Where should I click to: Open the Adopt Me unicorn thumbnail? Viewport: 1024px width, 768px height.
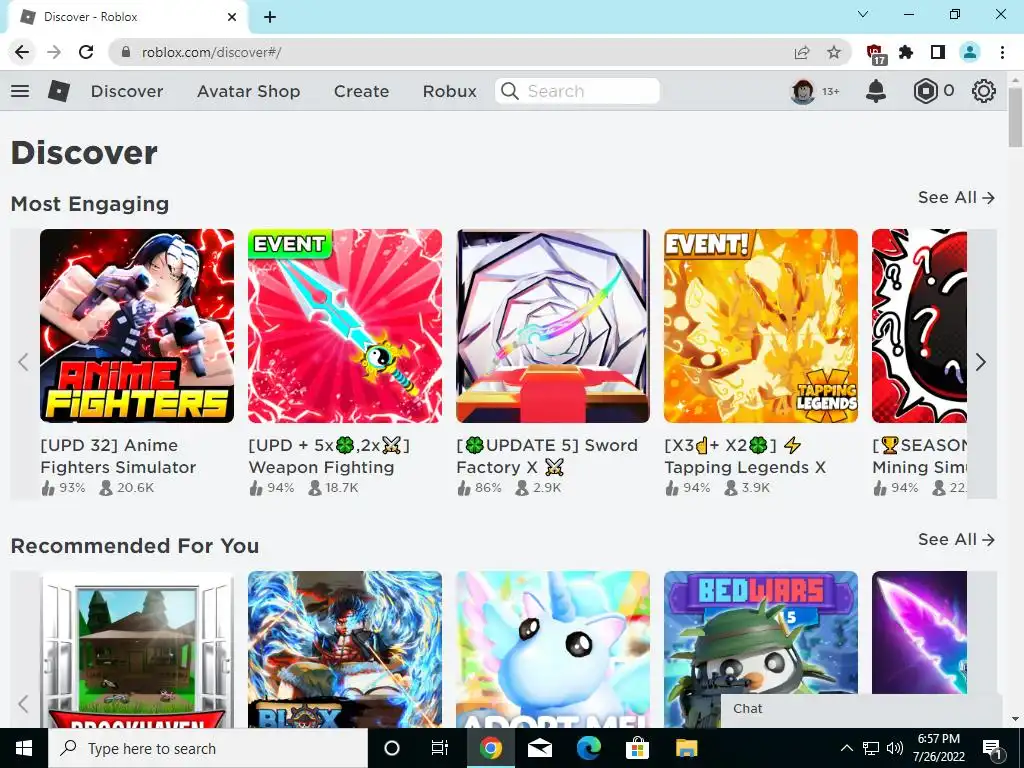tap(553, 650)
